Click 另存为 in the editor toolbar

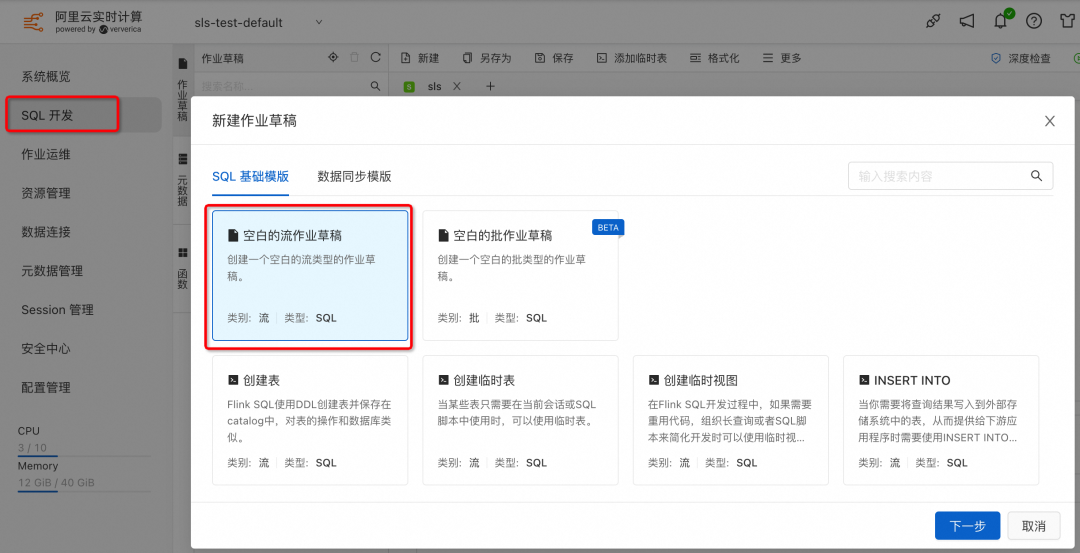[488, 59]
